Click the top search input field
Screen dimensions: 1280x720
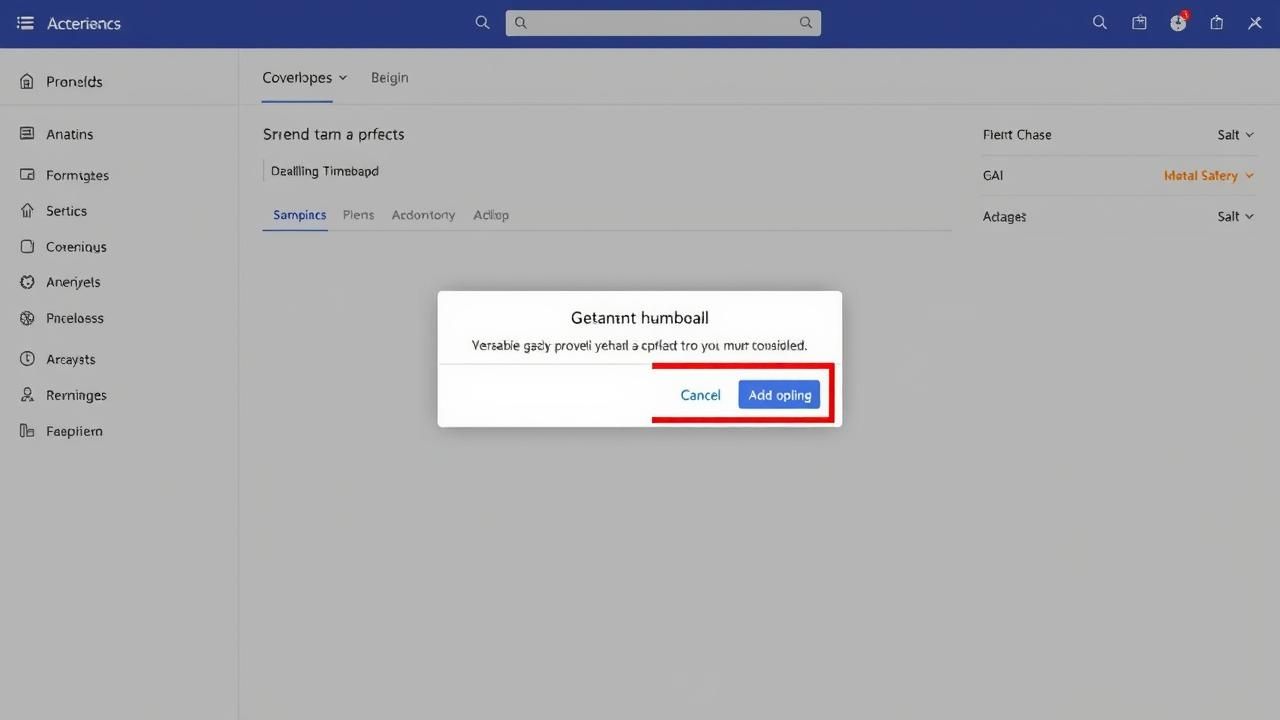coord(662,22)
